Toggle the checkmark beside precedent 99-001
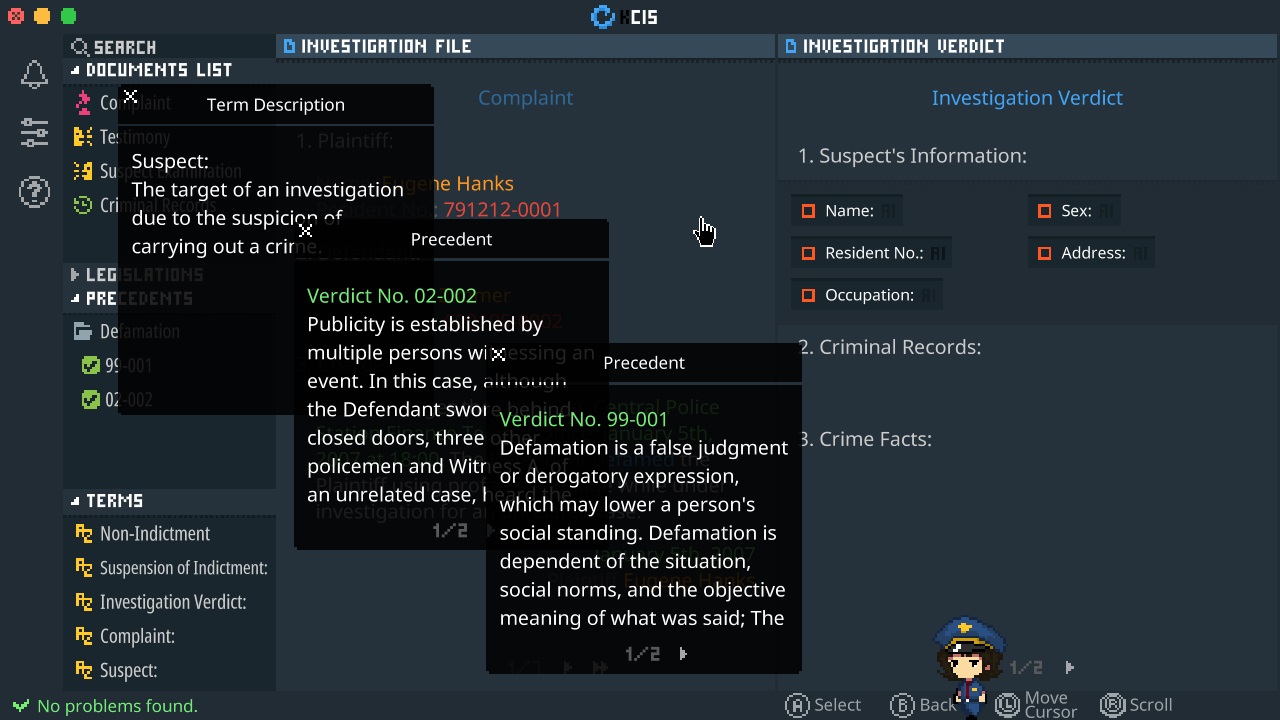The image size is (1280, 720). (x=93, y=365)
